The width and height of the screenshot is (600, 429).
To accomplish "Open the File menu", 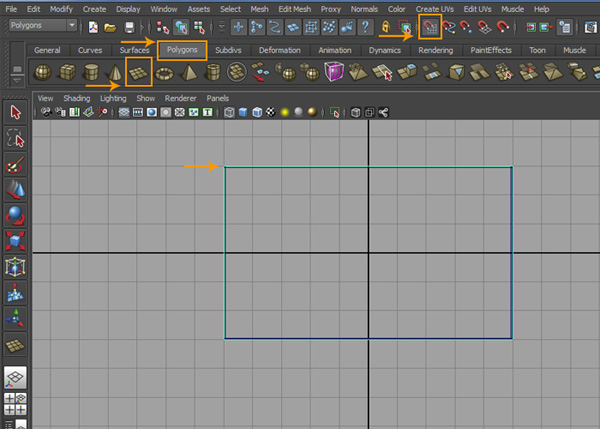I will 11,9.
